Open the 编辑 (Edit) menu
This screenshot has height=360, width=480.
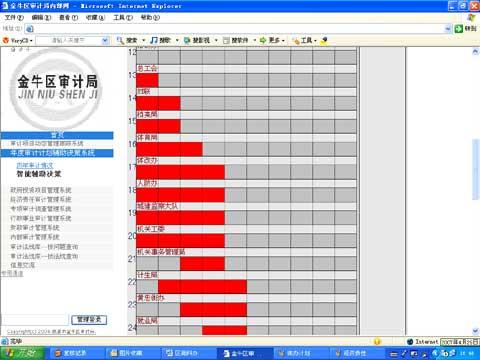click(41, 17)
